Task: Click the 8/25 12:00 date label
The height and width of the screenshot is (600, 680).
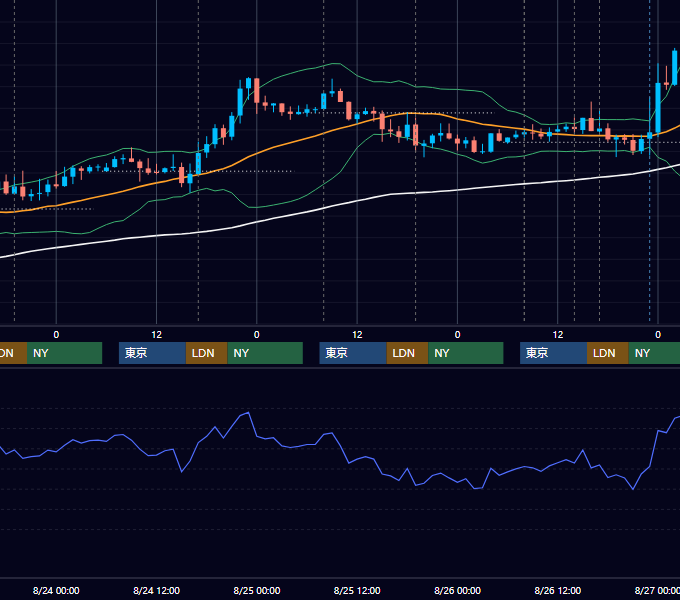Action: pyautogui.click(x=357, y=590)
